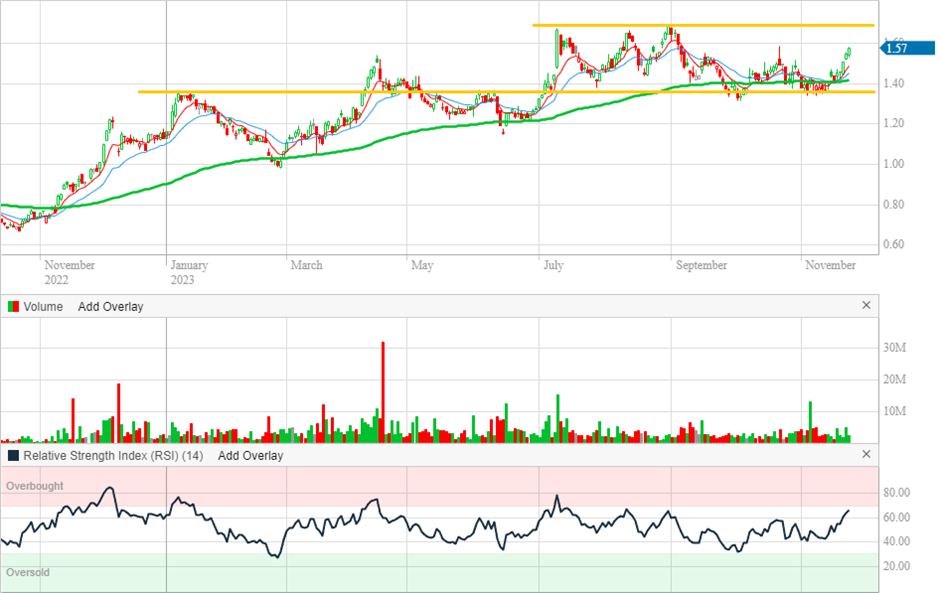Screen dimensions: 939x593
Task: Select the Relative Strength Index (RSI) (14) label
Action: click(x=113, y=456)
